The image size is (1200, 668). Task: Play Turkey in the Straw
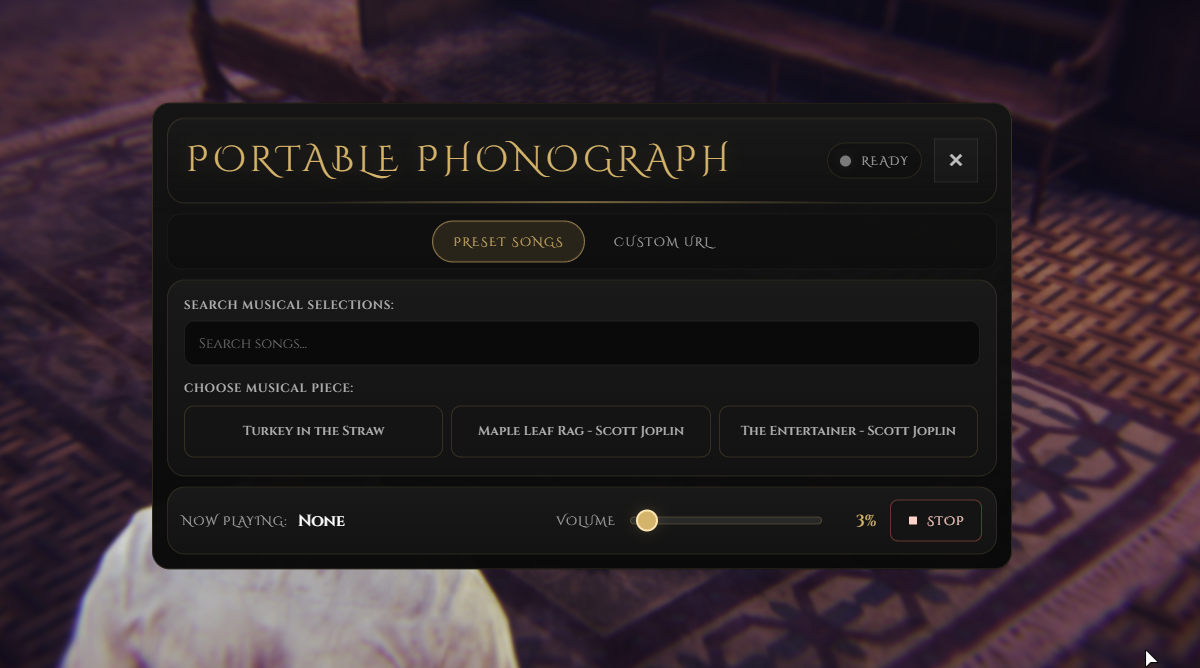(x=313, y=431)
